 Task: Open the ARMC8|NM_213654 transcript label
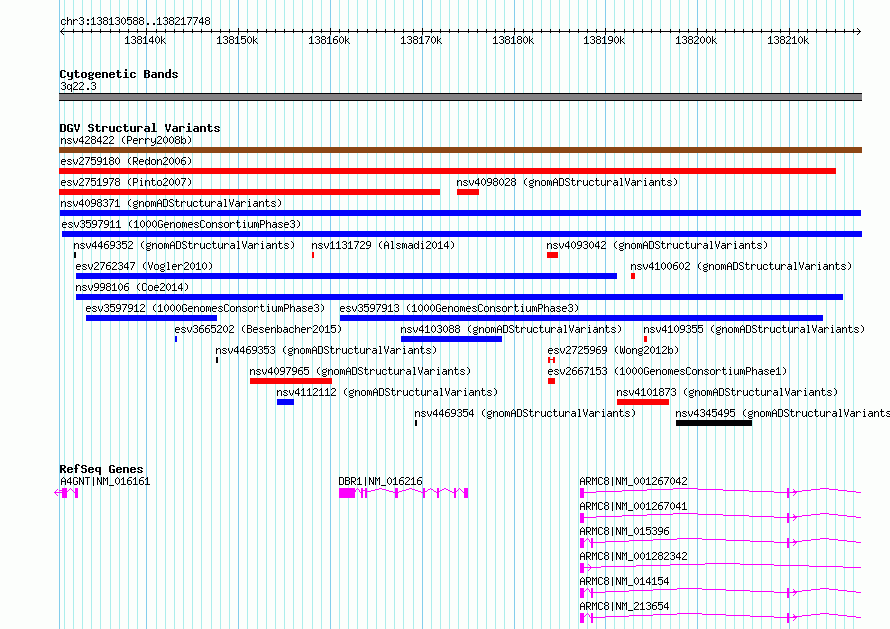tap(624, 606)
